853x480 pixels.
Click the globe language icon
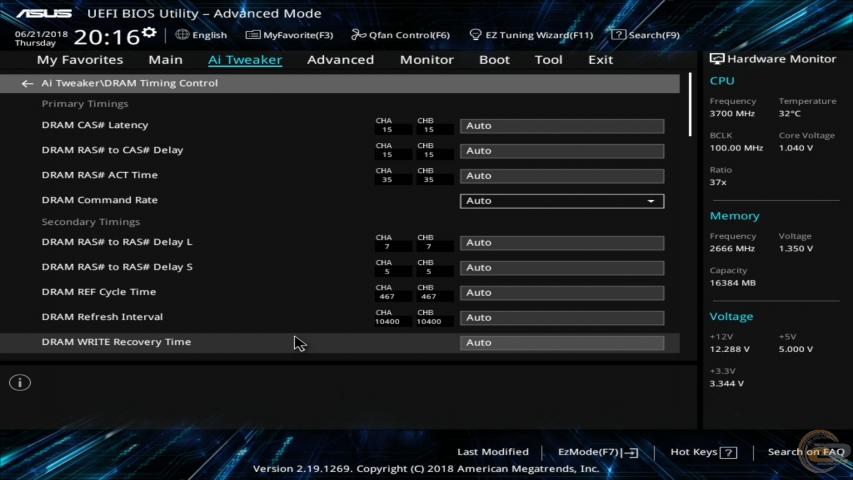(x=182, y=34)
